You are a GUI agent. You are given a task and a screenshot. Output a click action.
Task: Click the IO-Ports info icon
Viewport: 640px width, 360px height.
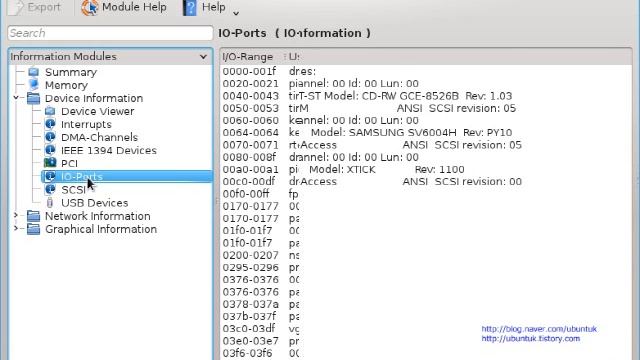click(50, 176)
